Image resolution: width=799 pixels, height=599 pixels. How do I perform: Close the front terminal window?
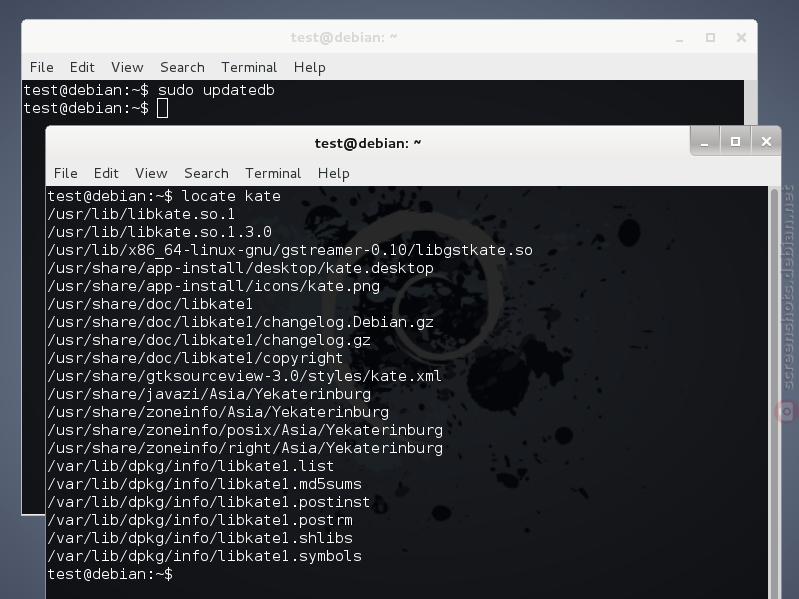(766, 142)
